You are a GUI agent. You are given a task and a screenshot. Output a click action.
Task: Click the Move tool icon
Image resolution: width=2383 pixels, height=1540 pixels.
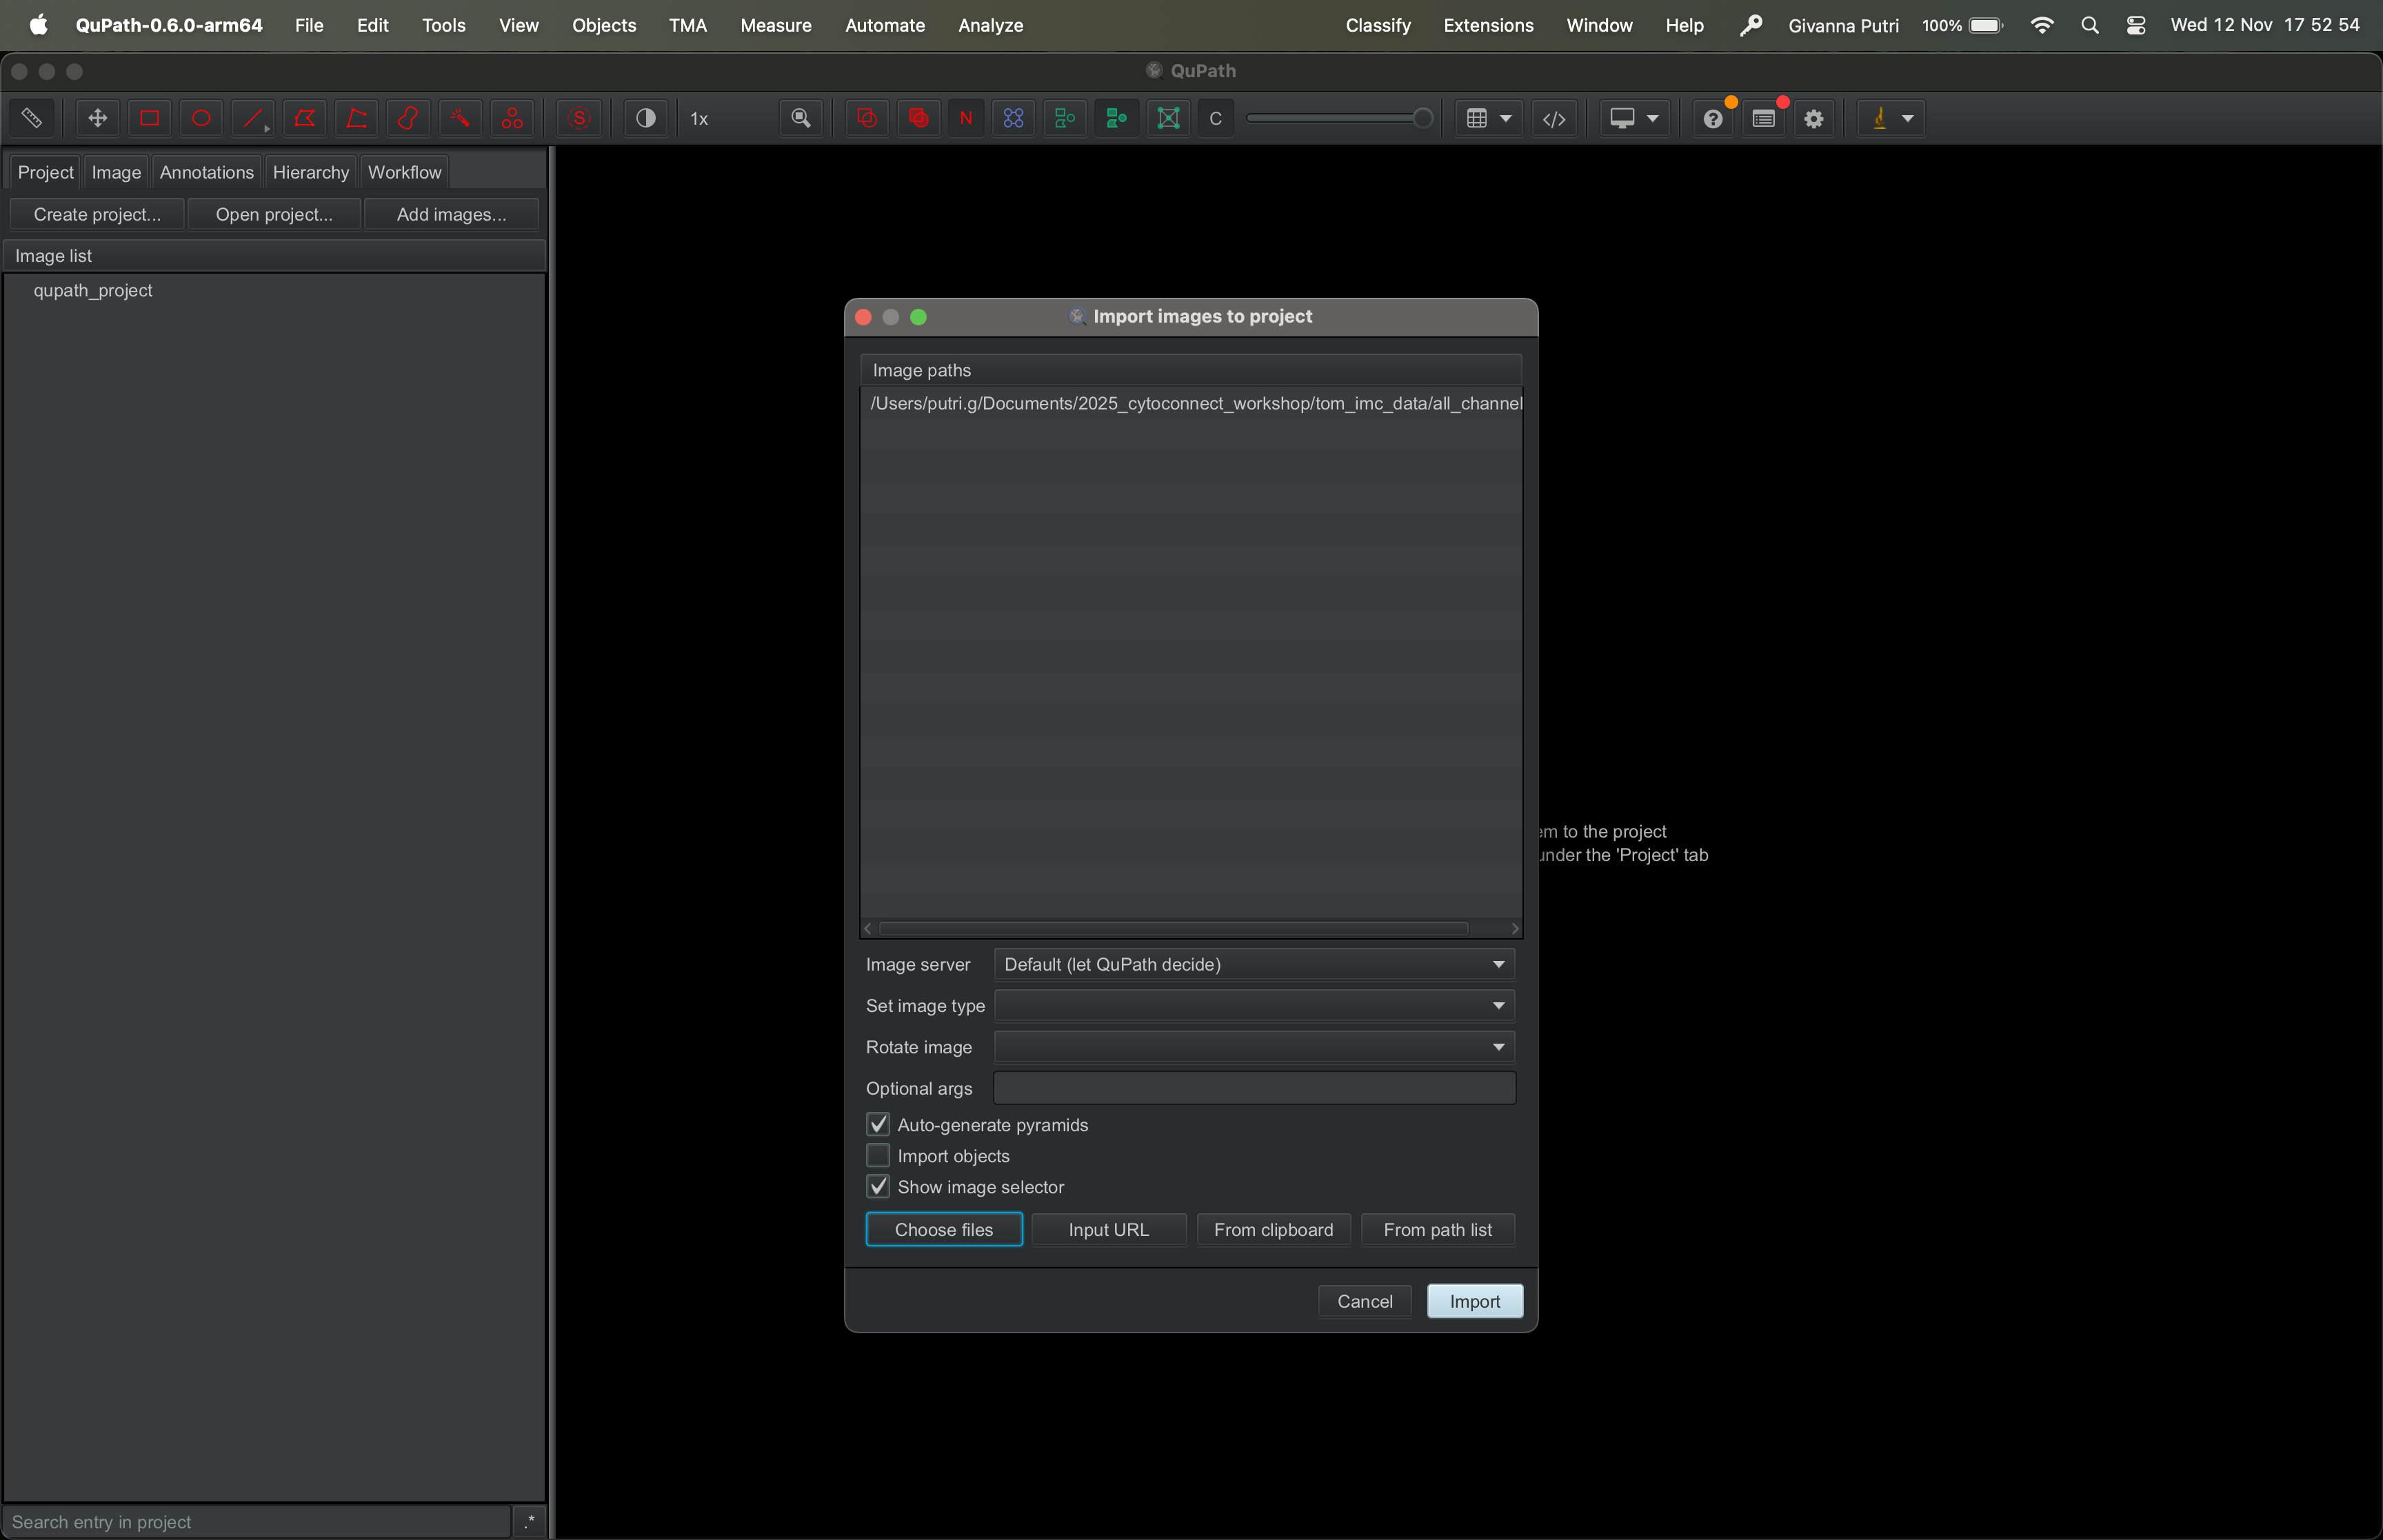click(97, 118)
